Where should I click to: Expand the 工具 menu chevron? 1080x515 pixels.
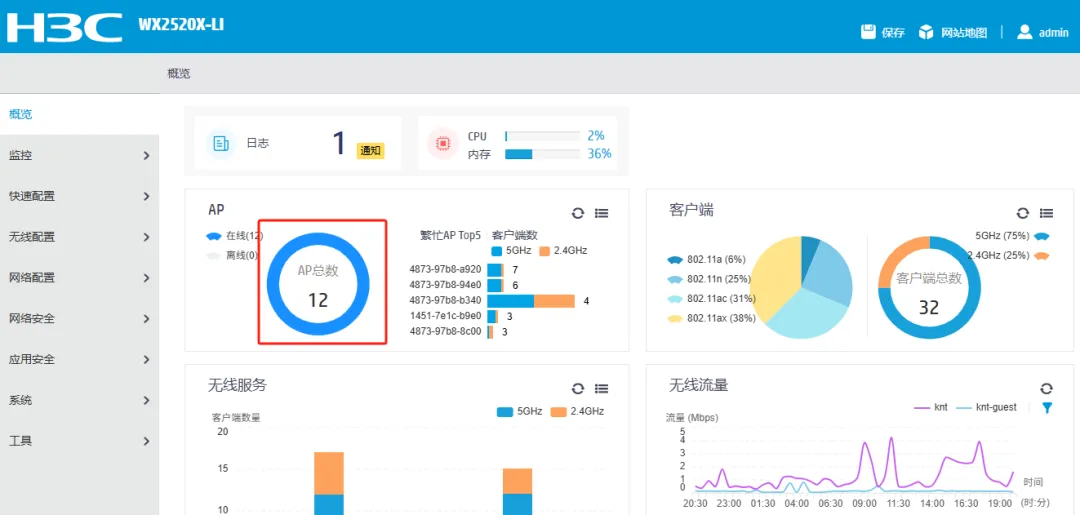(x=146, y=441)
